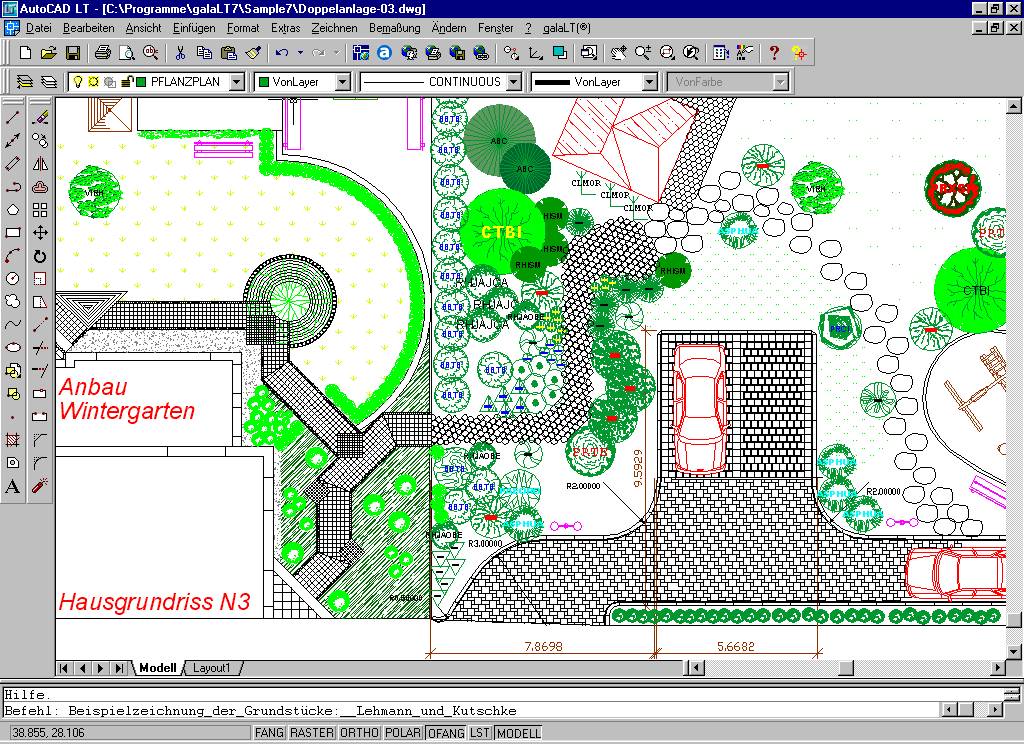Activate Zoom realtime magnifier icon
This screenshot has height=744, width=1024.
point(642,53)
